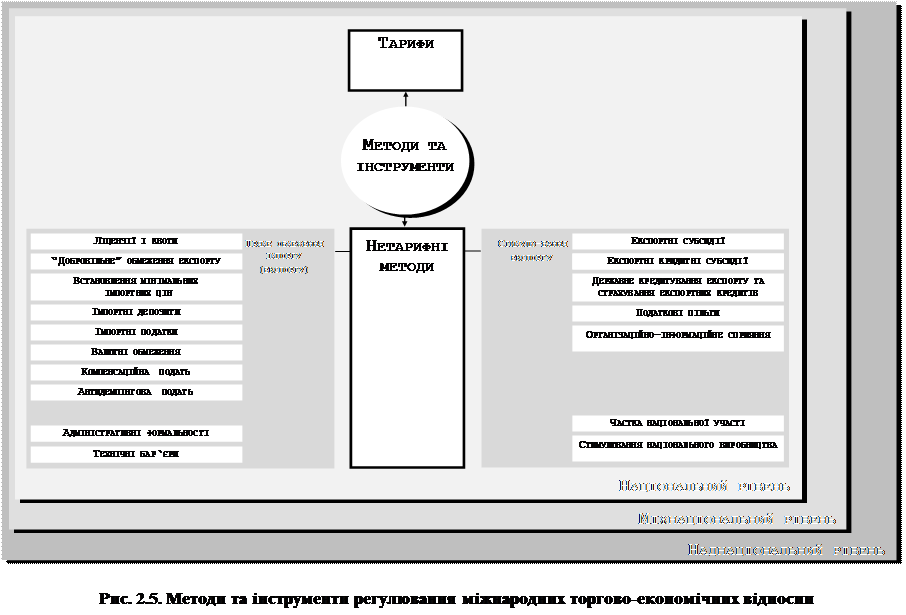The height and width of the screenshot is (615, 906).
Task: Click the '"Добровільне" обмеження експорту' item
Action: (x=136, y=261)
